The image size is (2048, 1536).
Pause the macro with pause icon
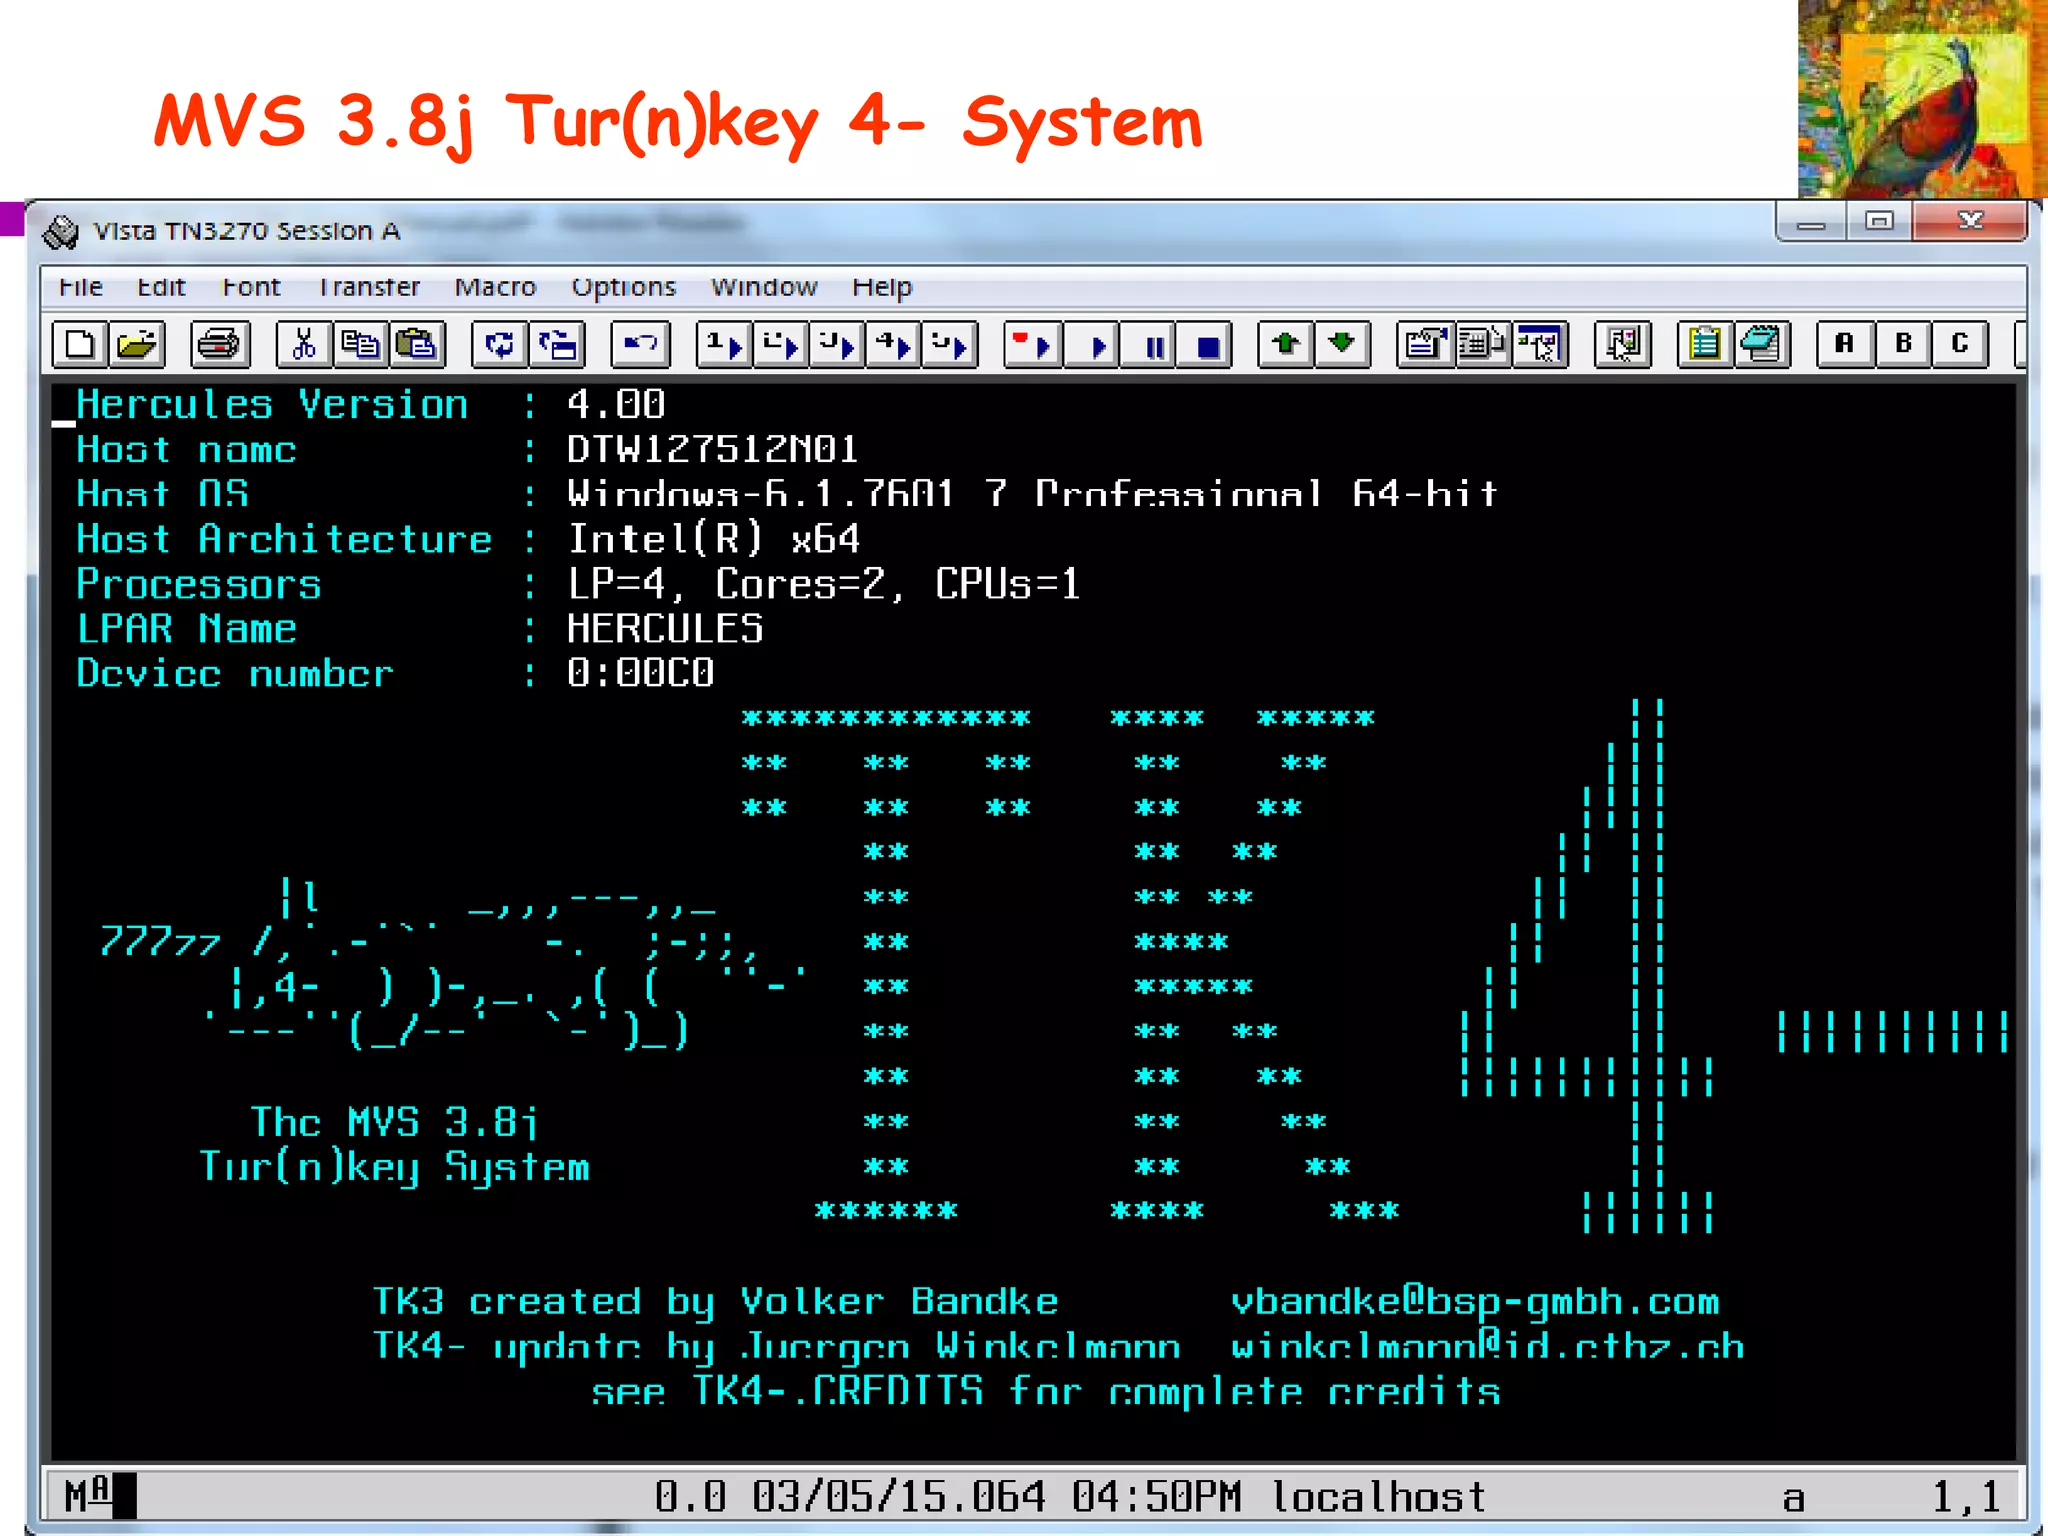point(1153,345)
